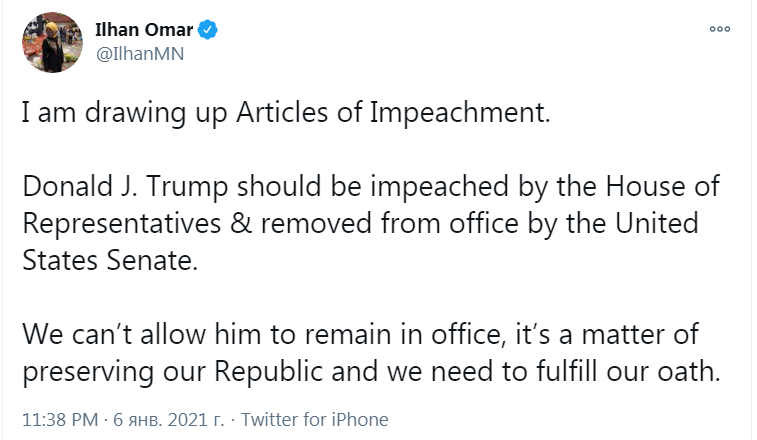This screenshot has width=757, height=440.
Task: Click the sentence about drawing up Articles
Action: (x=286, y=111)
